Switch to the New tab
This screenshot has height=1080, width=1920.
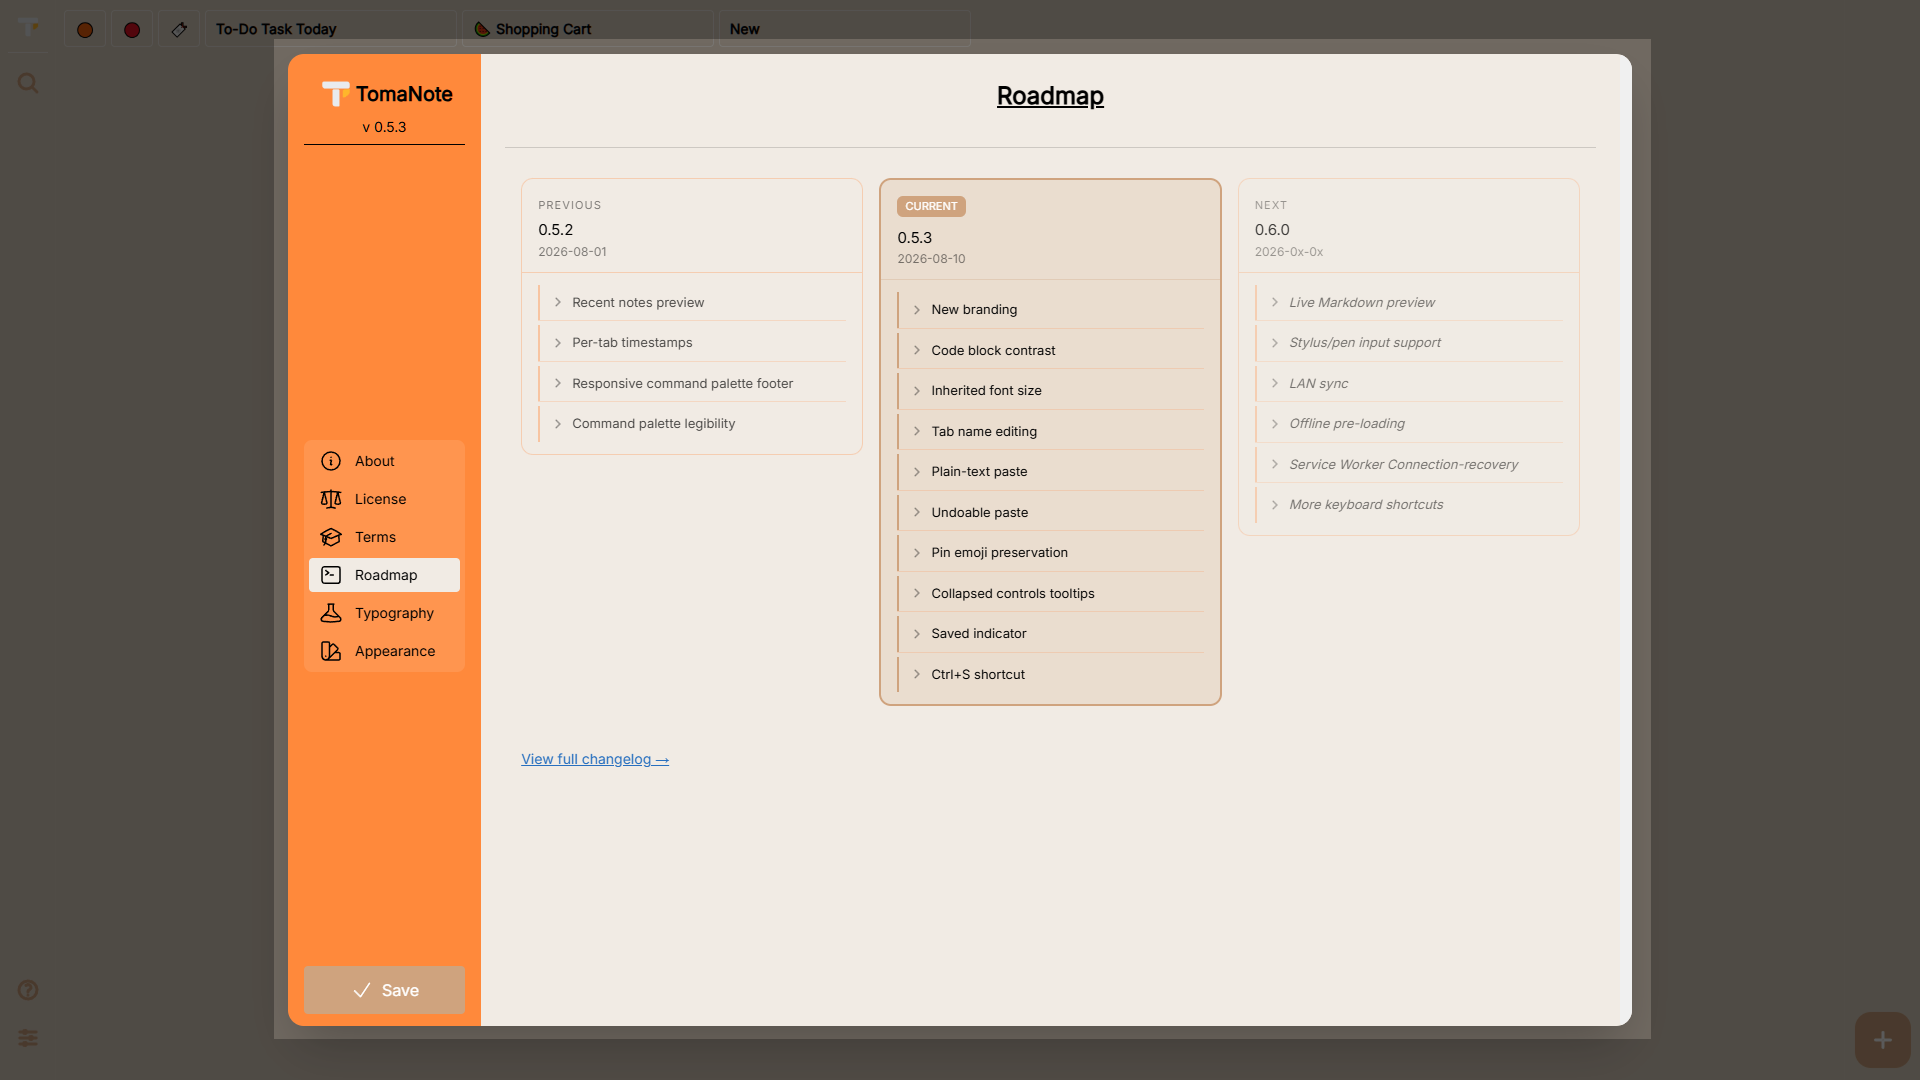[845, 29]
